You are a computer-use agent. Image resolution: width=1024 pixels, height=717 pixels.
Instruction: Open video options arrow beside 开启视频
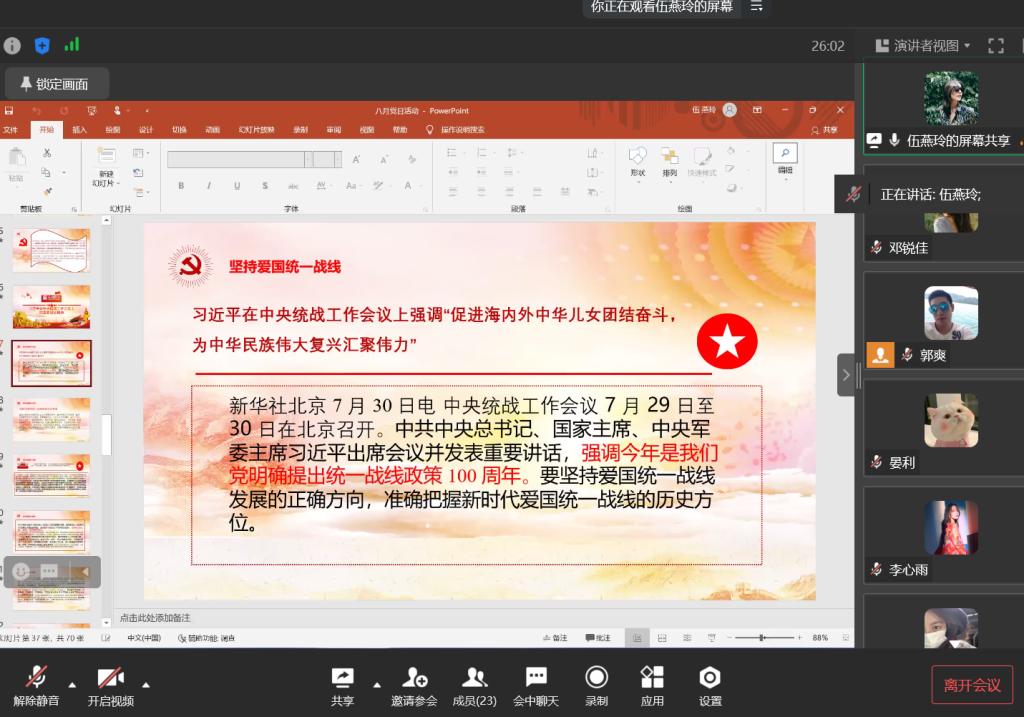[x=146, y=685]
